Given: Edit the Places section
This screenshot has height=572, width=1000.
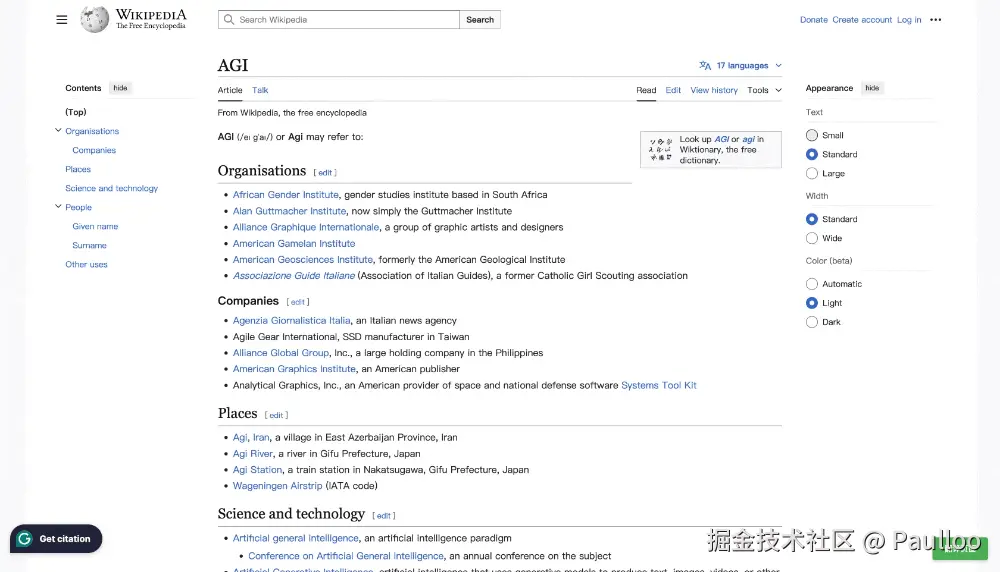Looking at the screenshot, I should [x=276, y=415].
